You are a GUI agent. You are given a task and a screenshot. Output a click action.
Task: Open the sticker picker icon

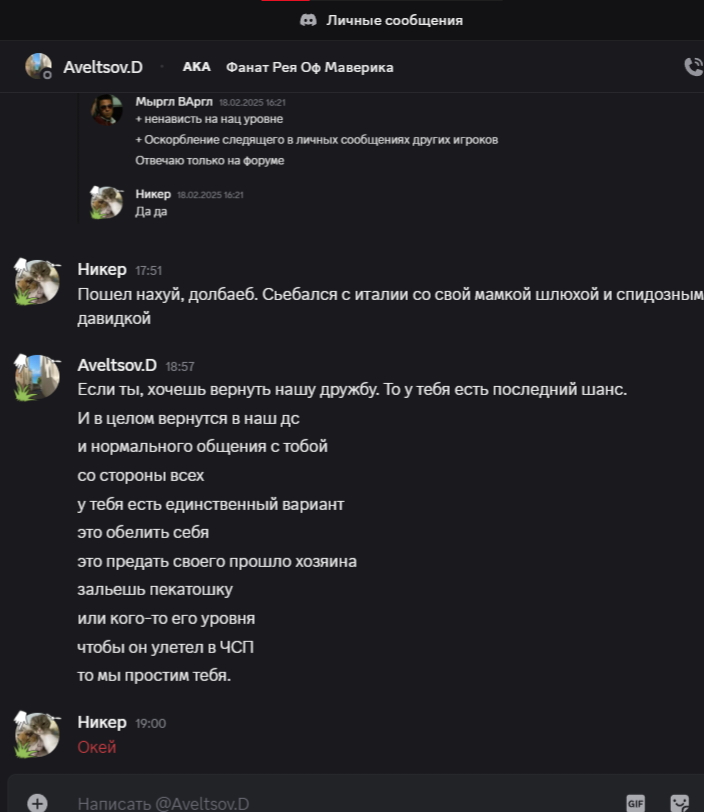(679, 803)
